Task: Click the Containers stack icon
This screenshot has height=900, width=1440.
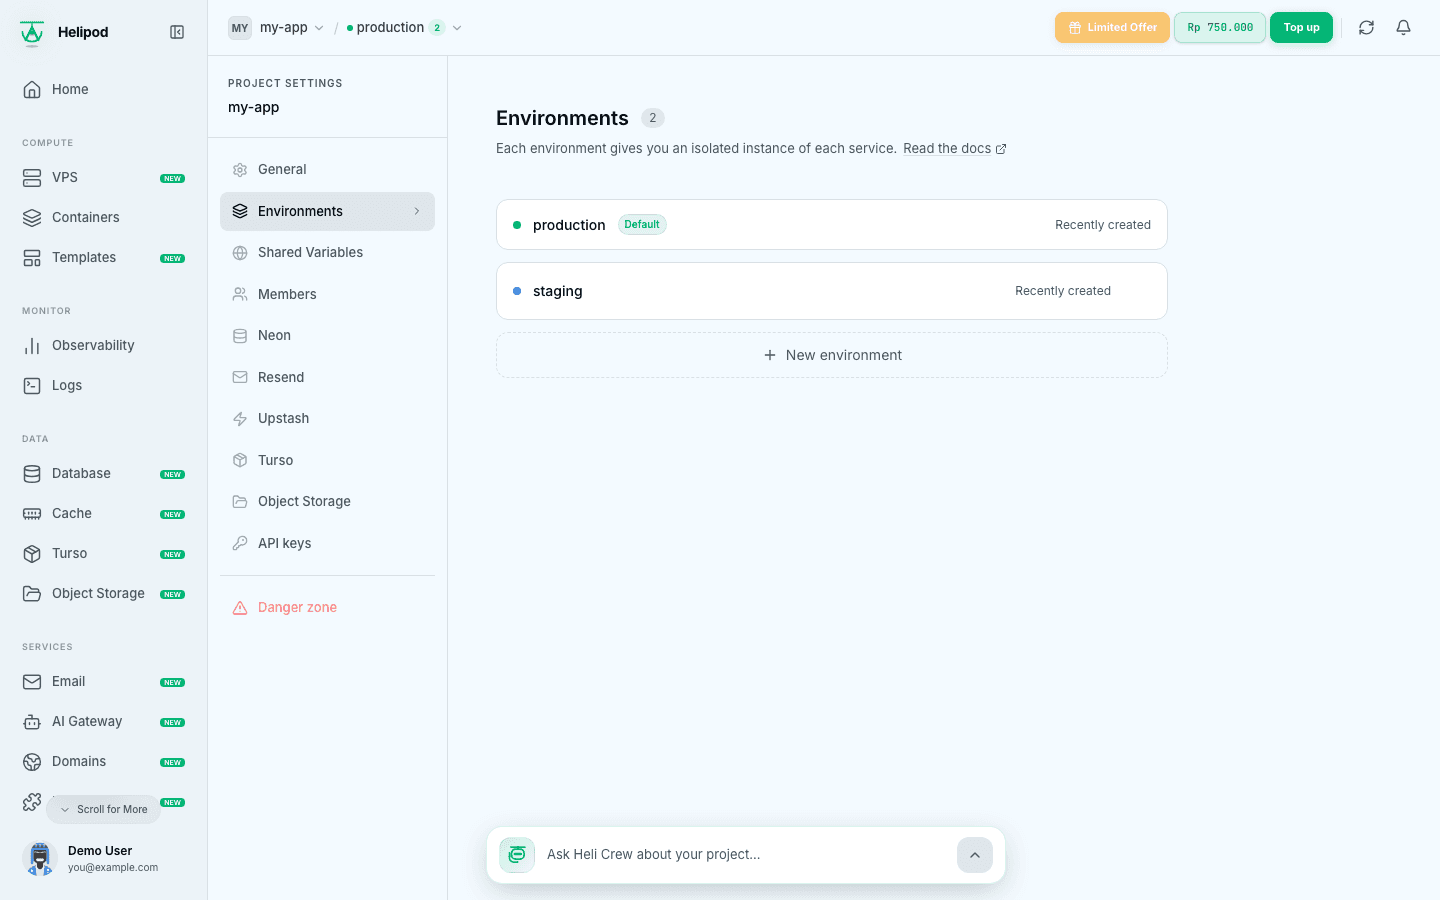Action: point(32,217)
